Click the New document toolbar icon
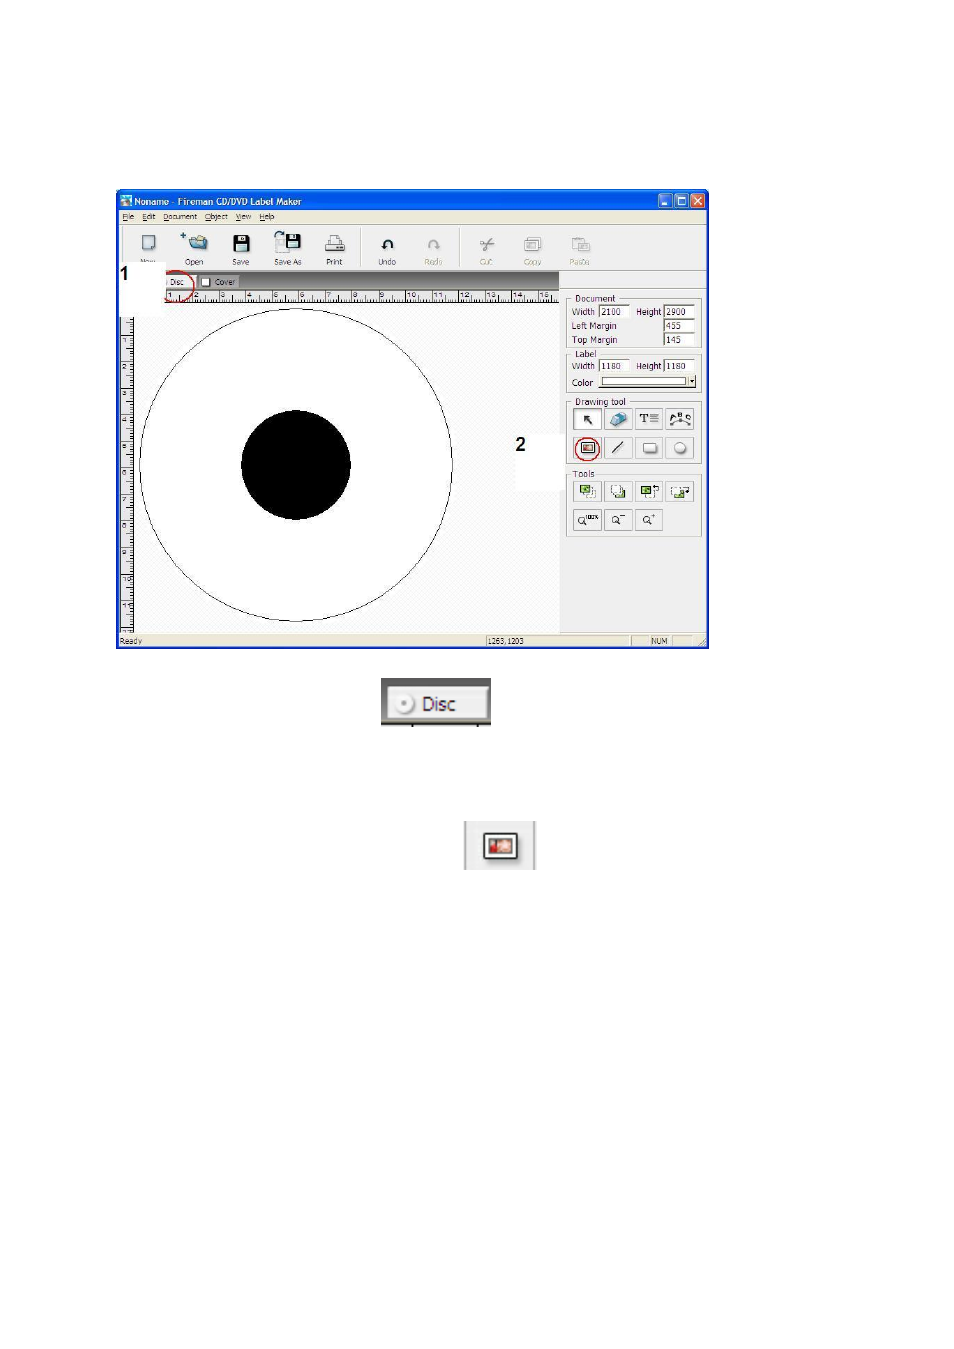Image resolution: width=954 pixels, height=1349 pixels. pyautogui.click(x=148, y=243)
